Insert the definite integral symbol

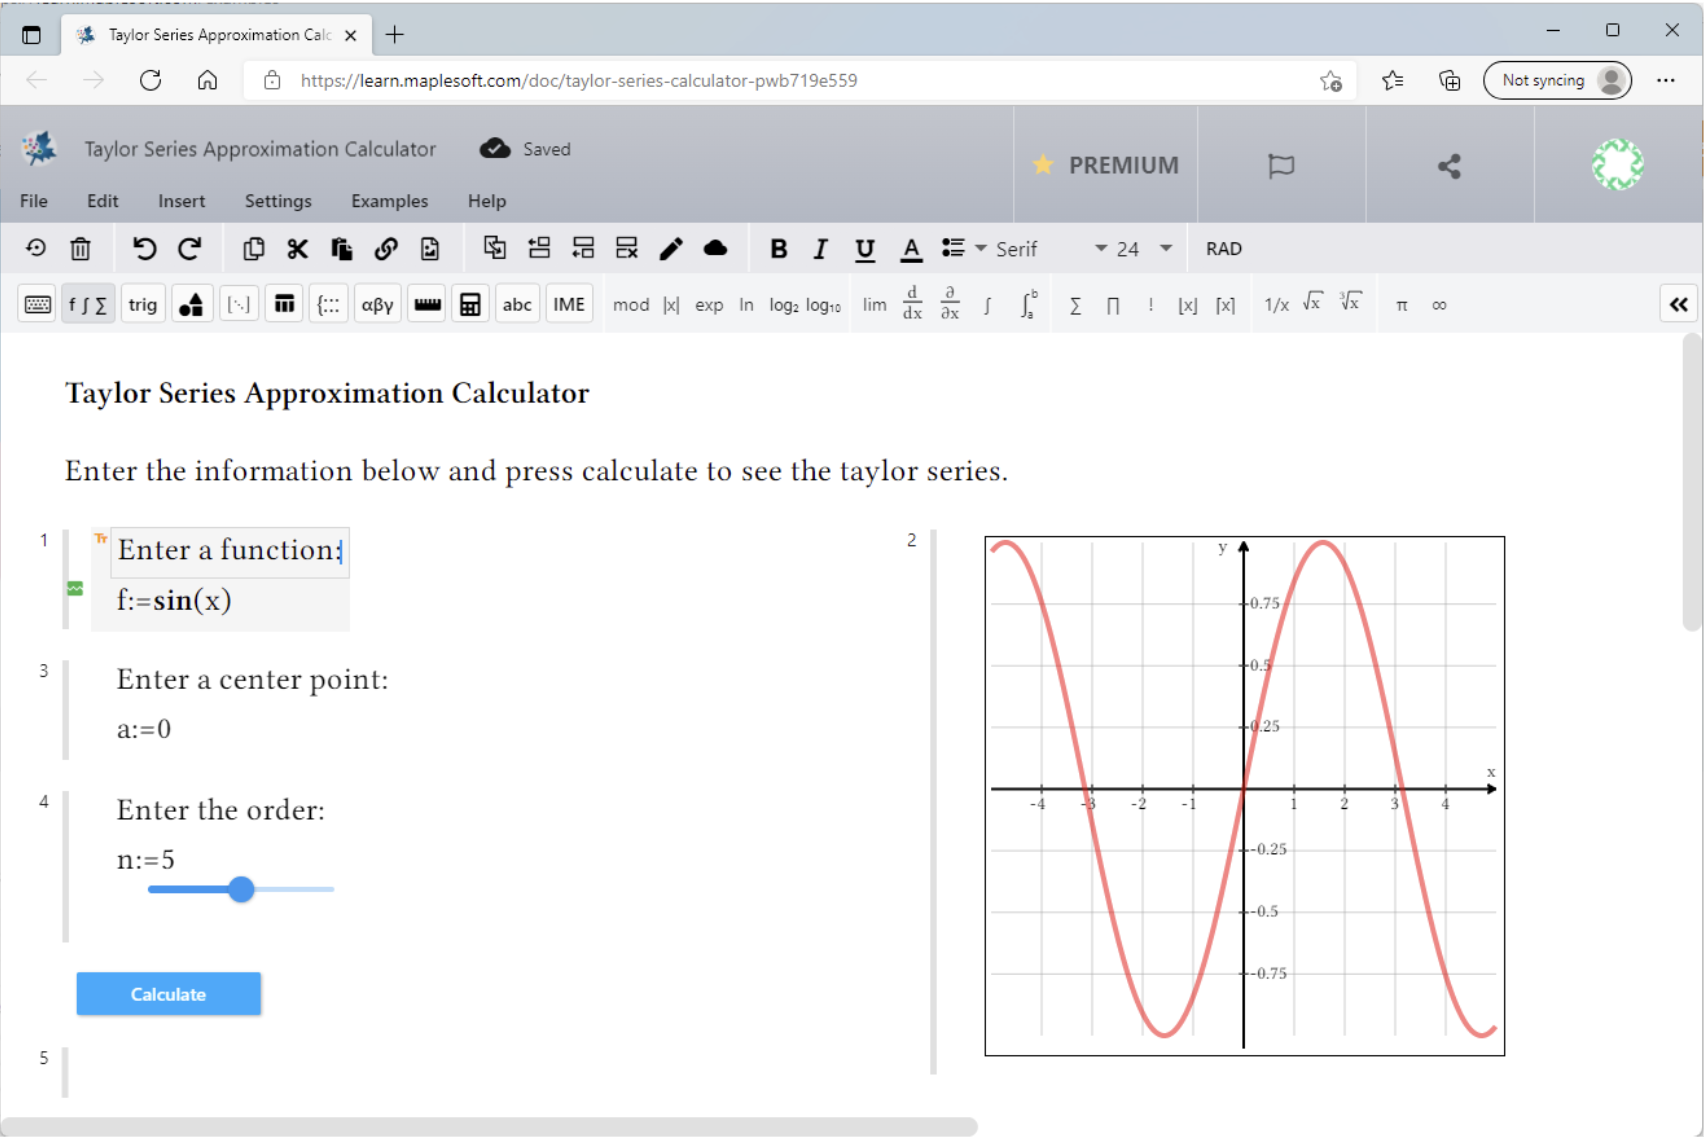click(x=1029, y=304)
